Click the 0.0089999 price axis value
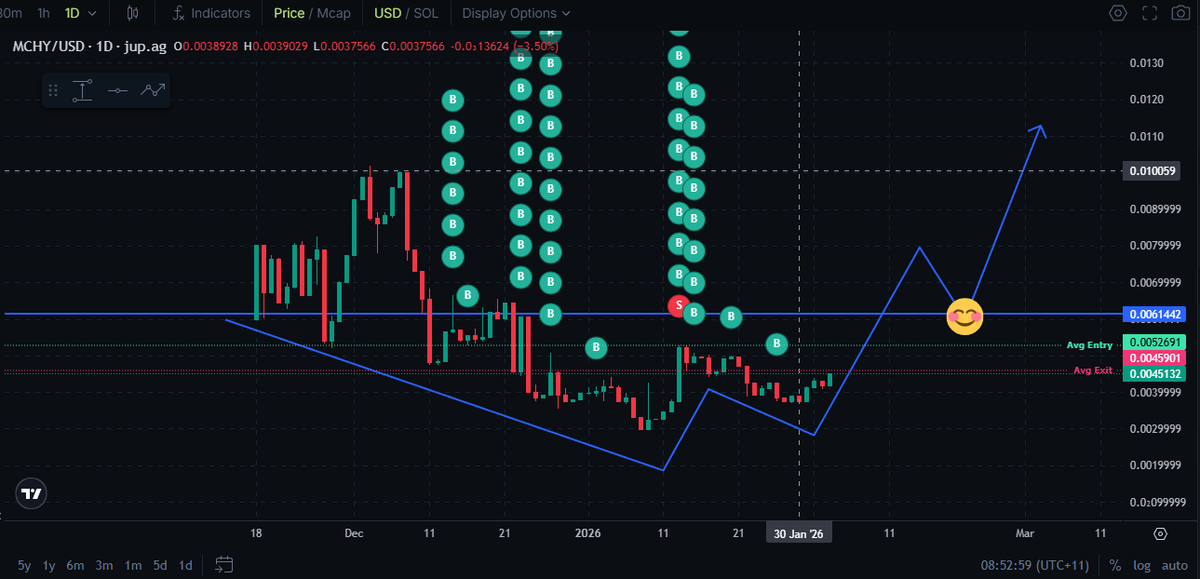This screenshot has width=1200, height=579. pyautogui.click(x=1153, y=209)
